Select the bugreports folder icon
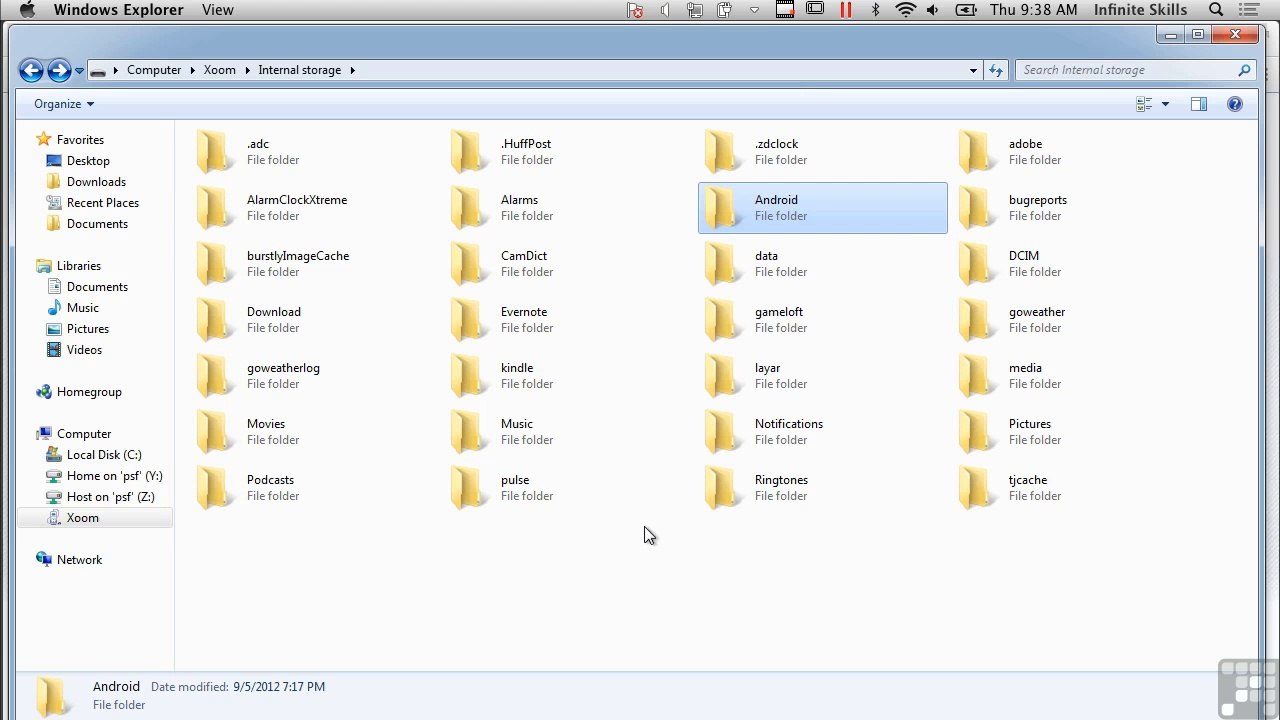 pyautogui.click(x=975, y=208)
